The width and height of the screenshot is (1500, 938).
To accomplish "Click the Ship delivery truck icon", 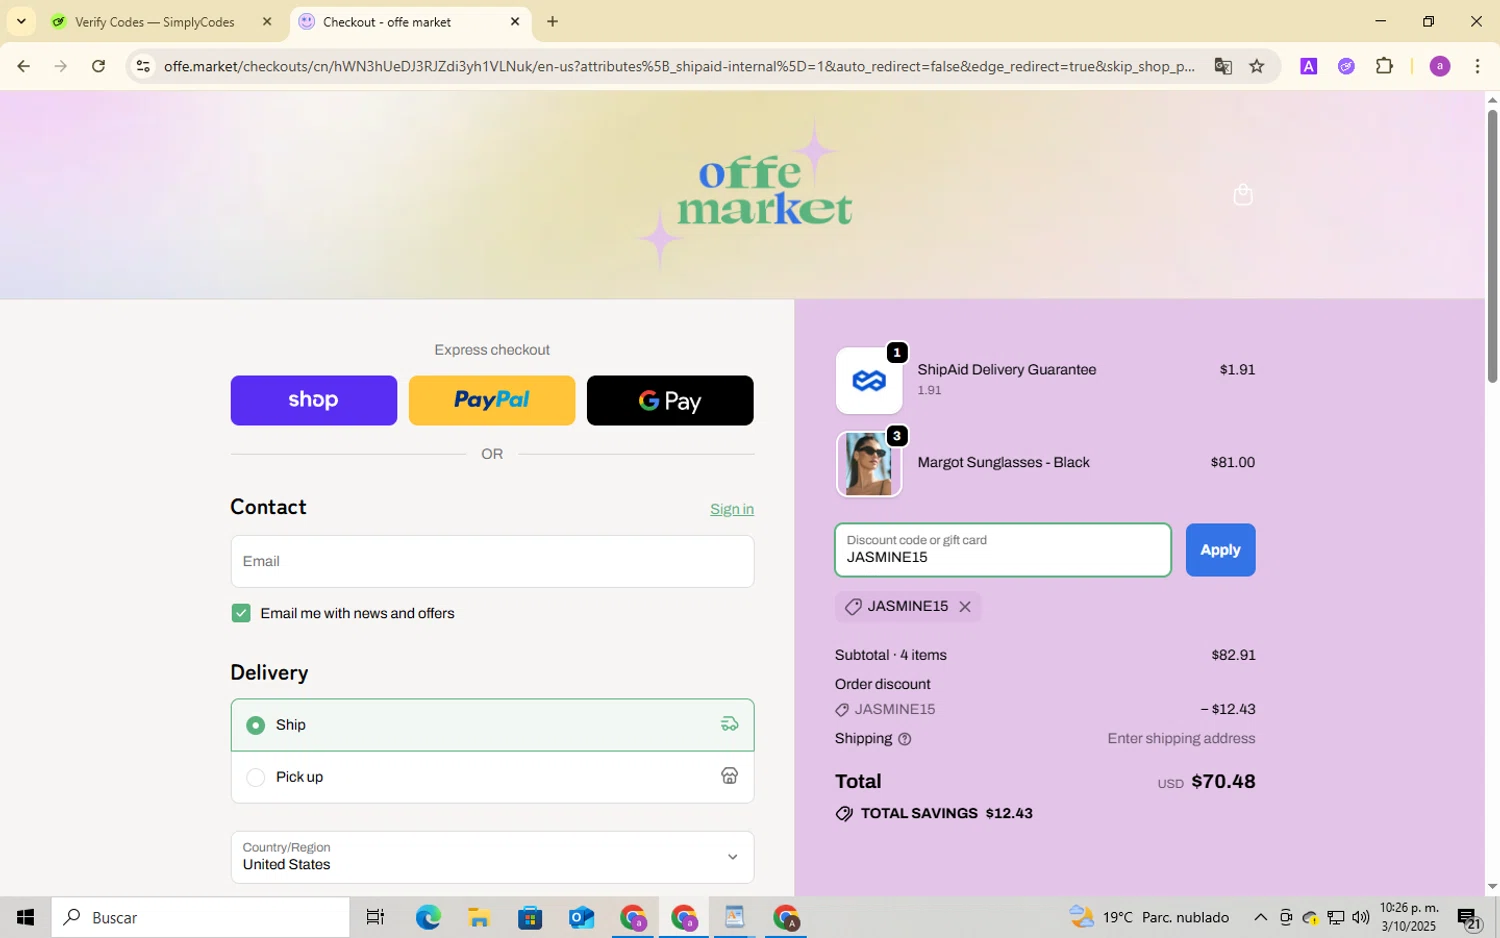I will pyautogui.click(x=730, y=724).
